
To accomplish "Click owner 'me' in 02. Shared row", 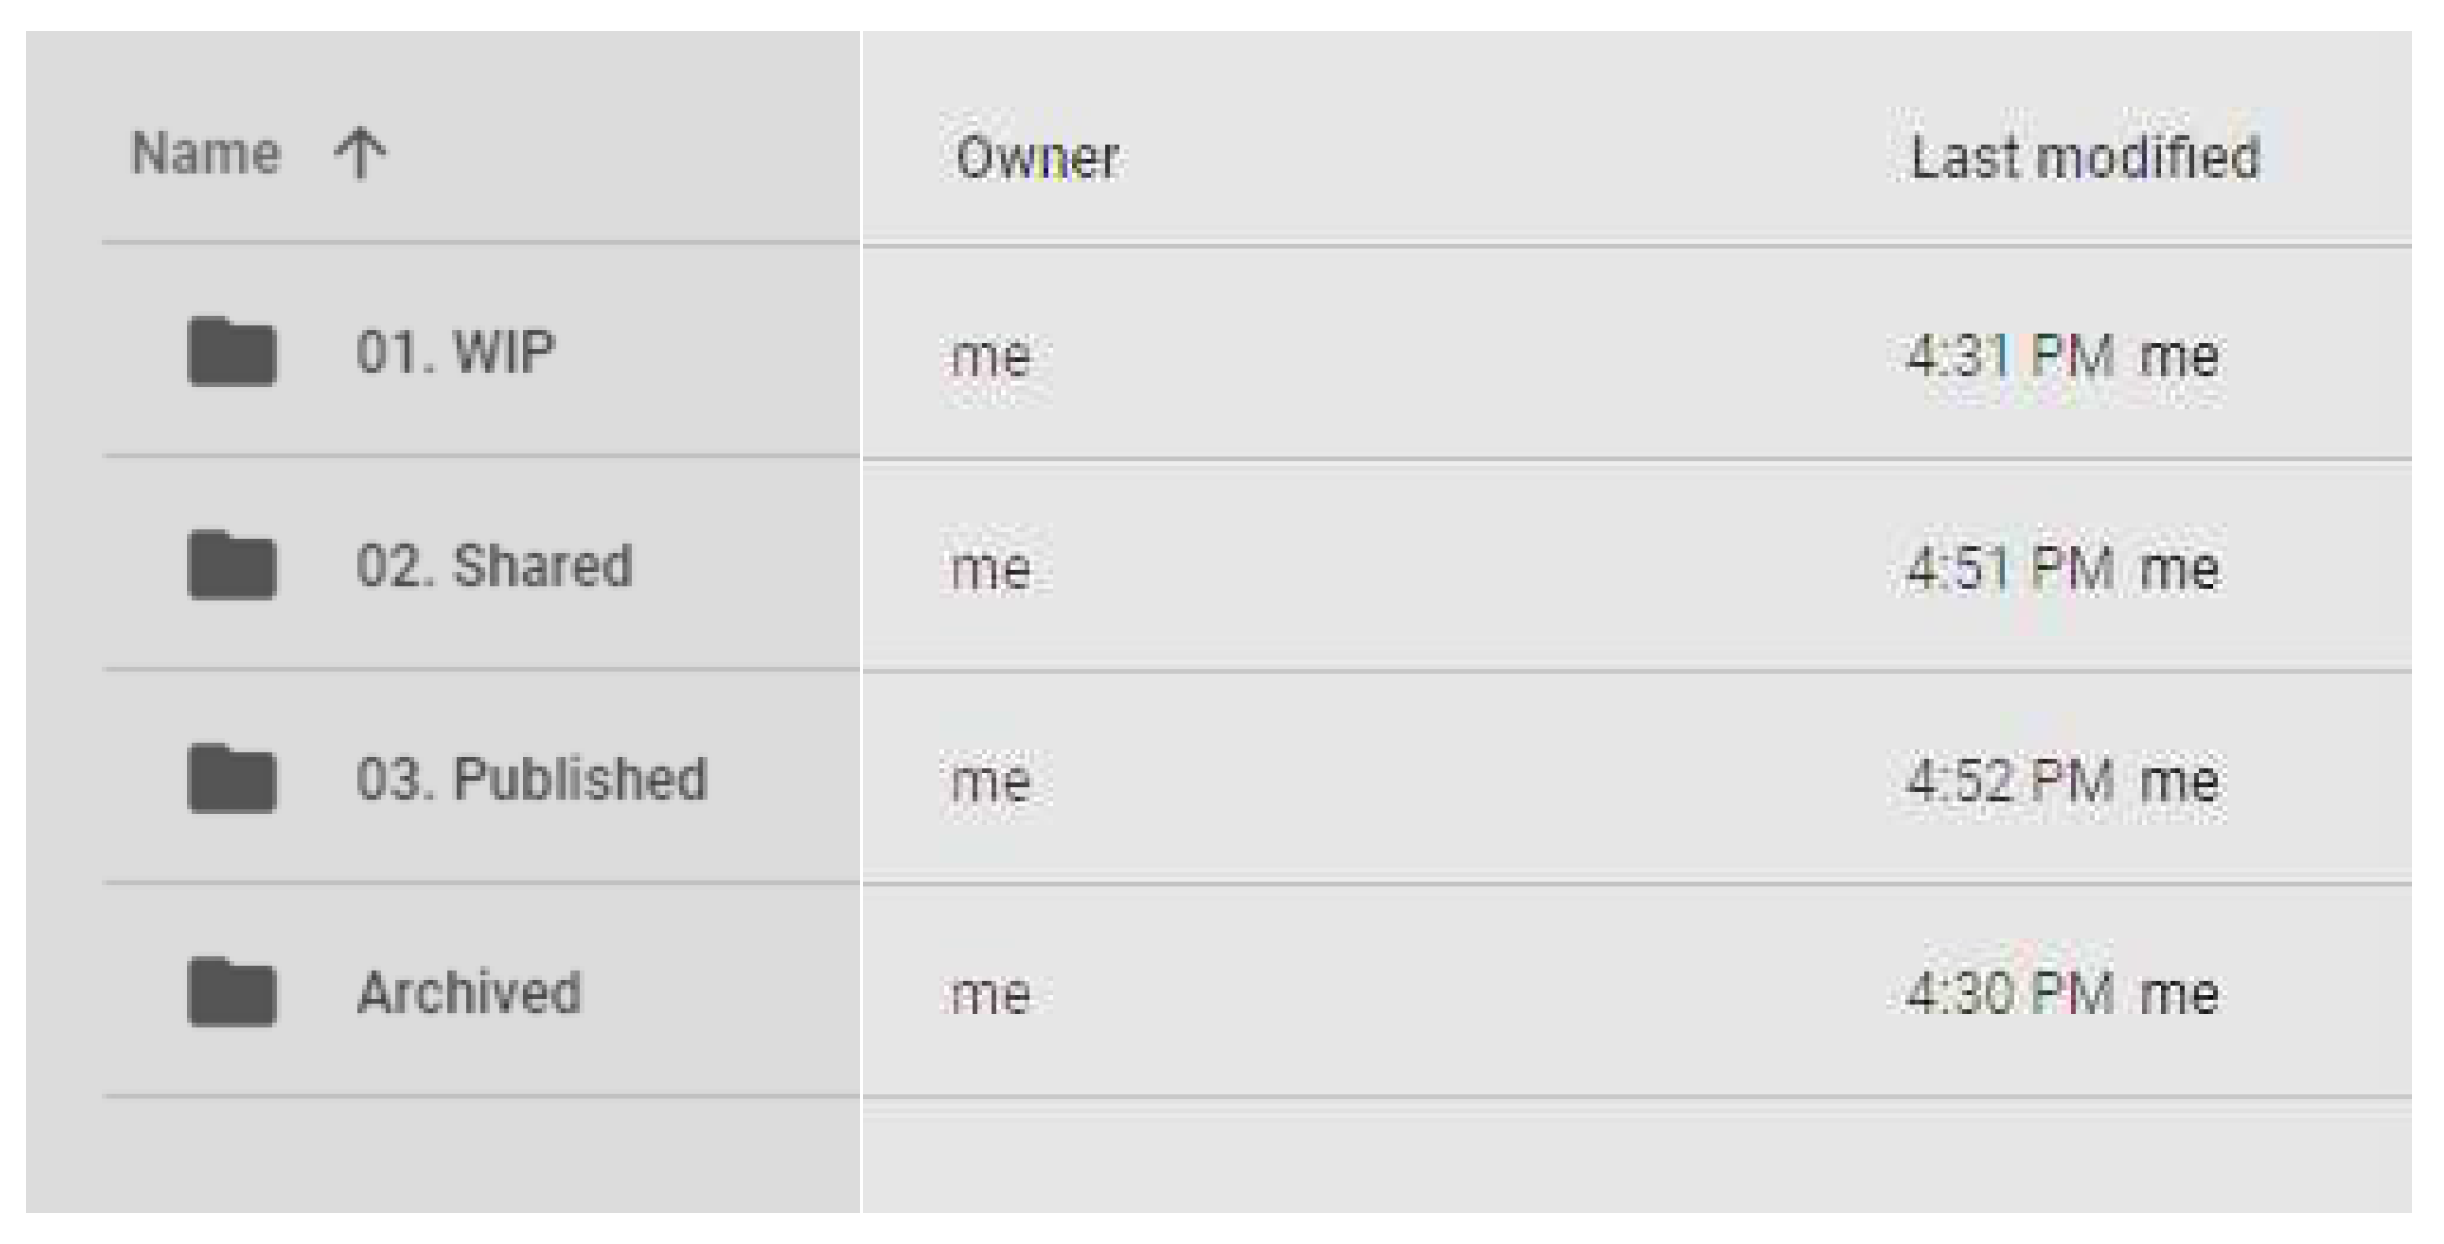I will (990, 570).
